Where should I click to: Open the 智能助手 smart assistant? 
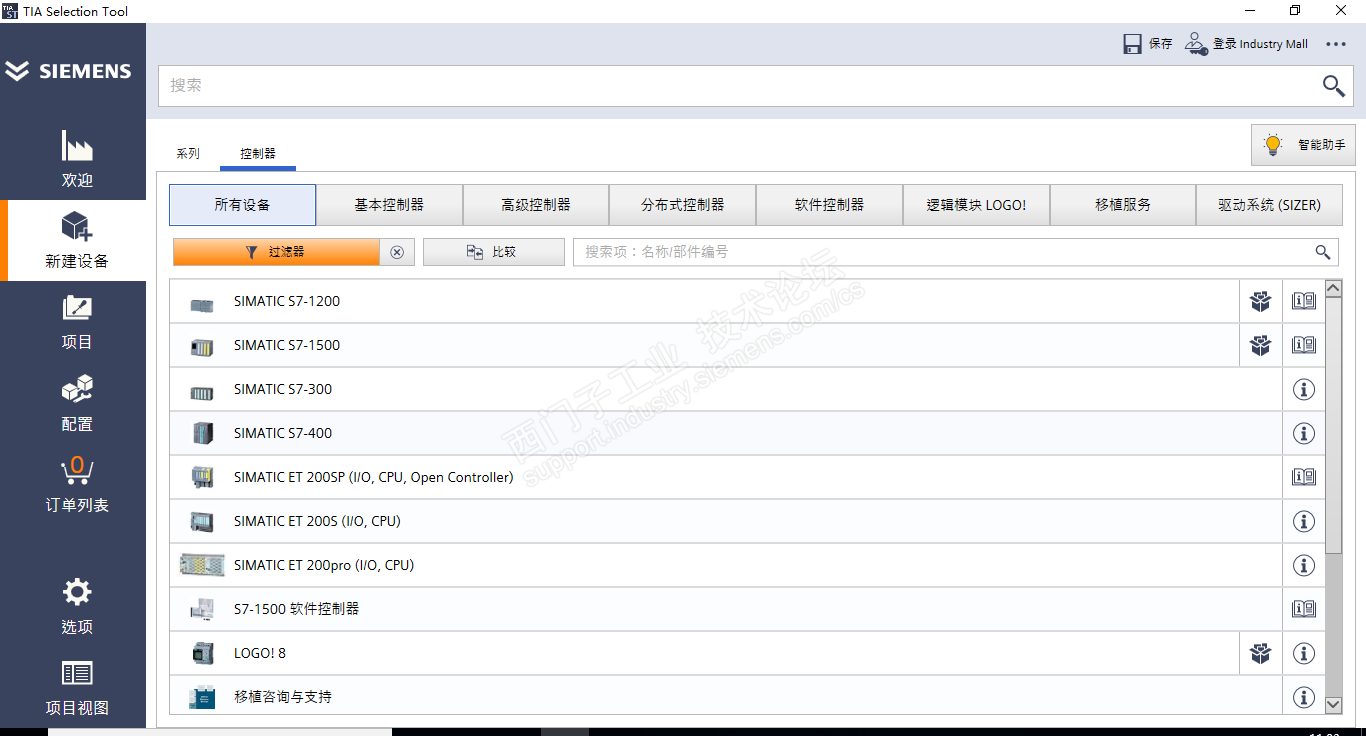(x=1303, y=145)
